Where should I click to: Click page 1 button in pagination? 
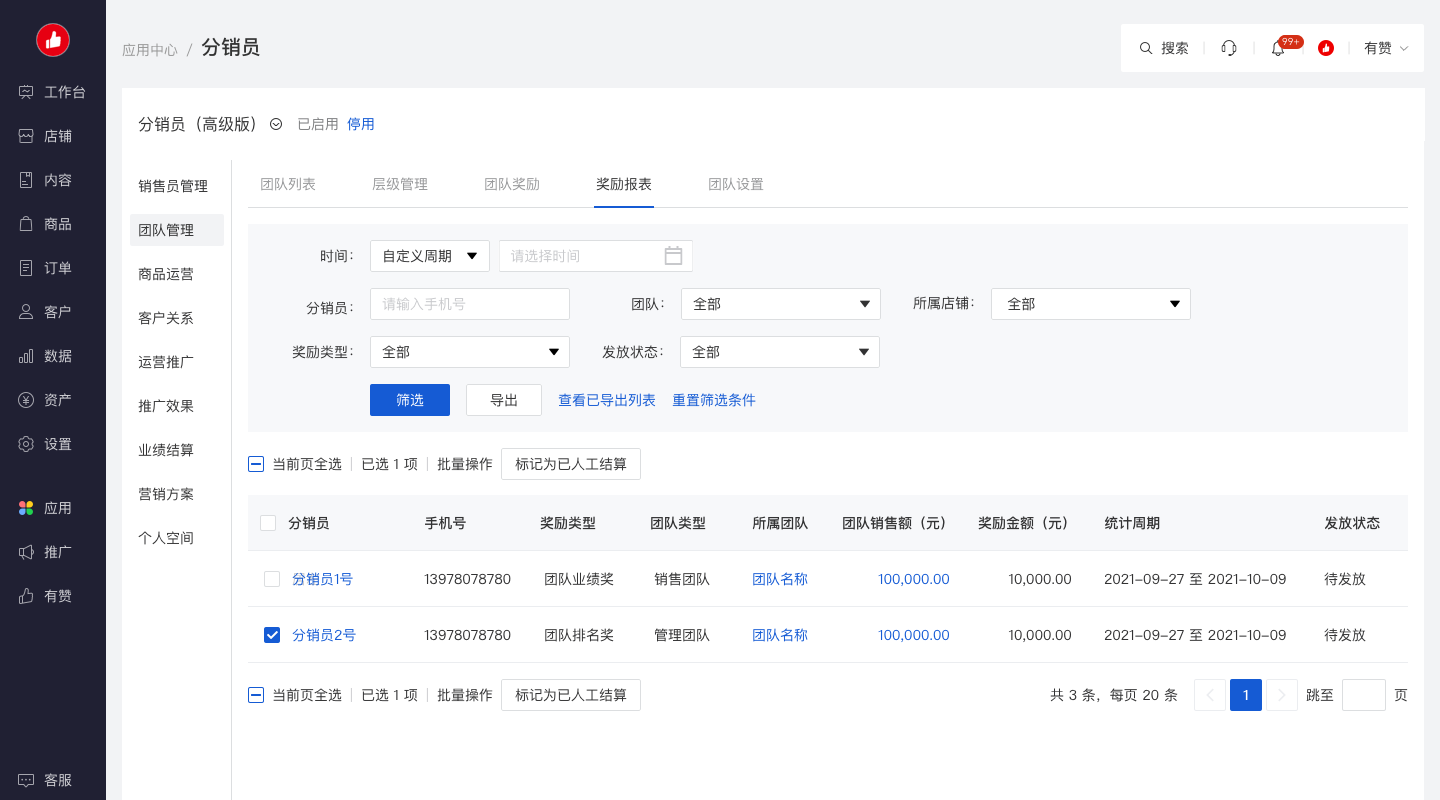[1246, 695]
